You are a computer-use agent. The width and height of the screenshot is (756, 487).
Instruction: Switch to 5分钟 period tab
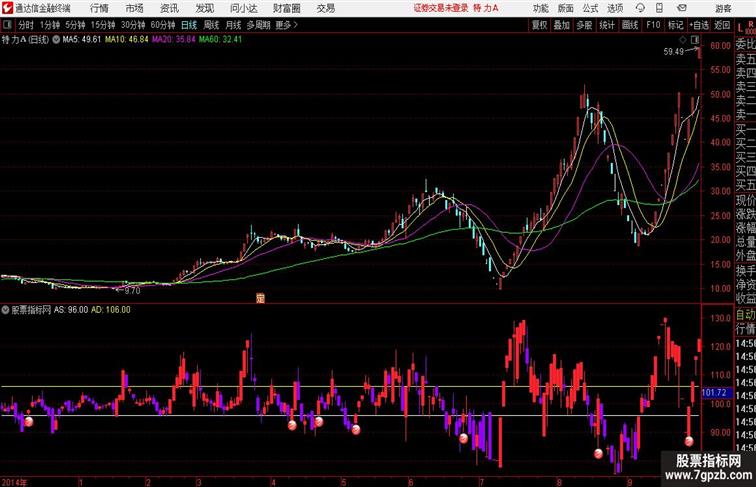click(x=75, y=25)
